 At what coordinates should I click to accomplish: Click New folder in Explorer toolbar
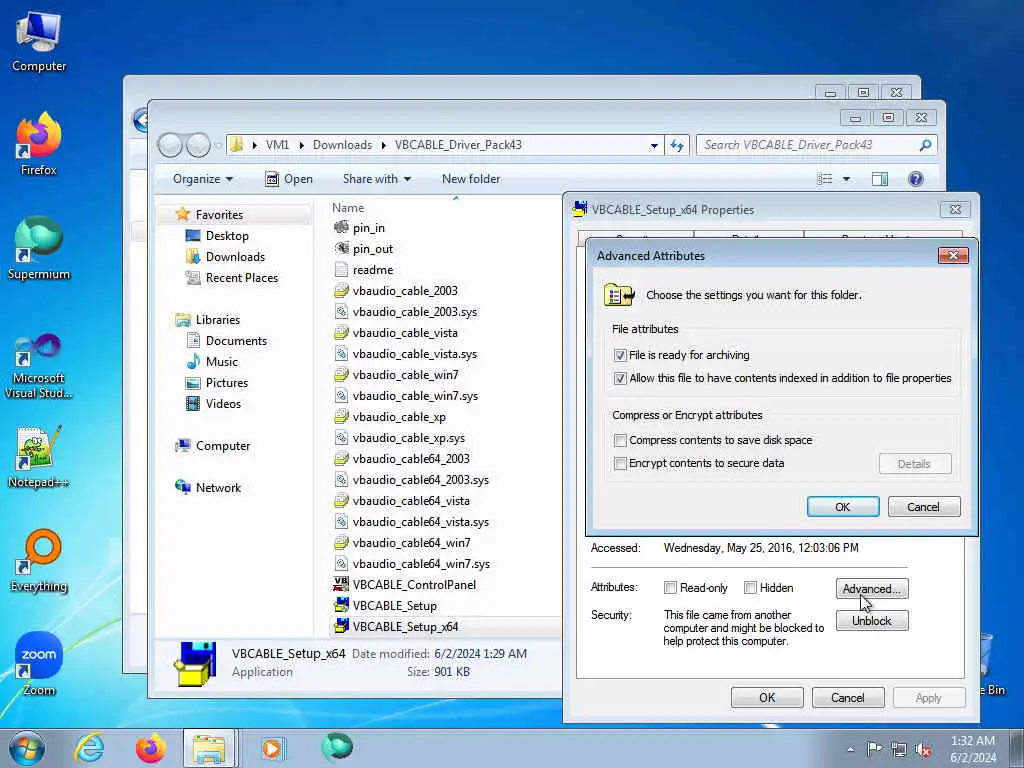(x=471, y=179)
